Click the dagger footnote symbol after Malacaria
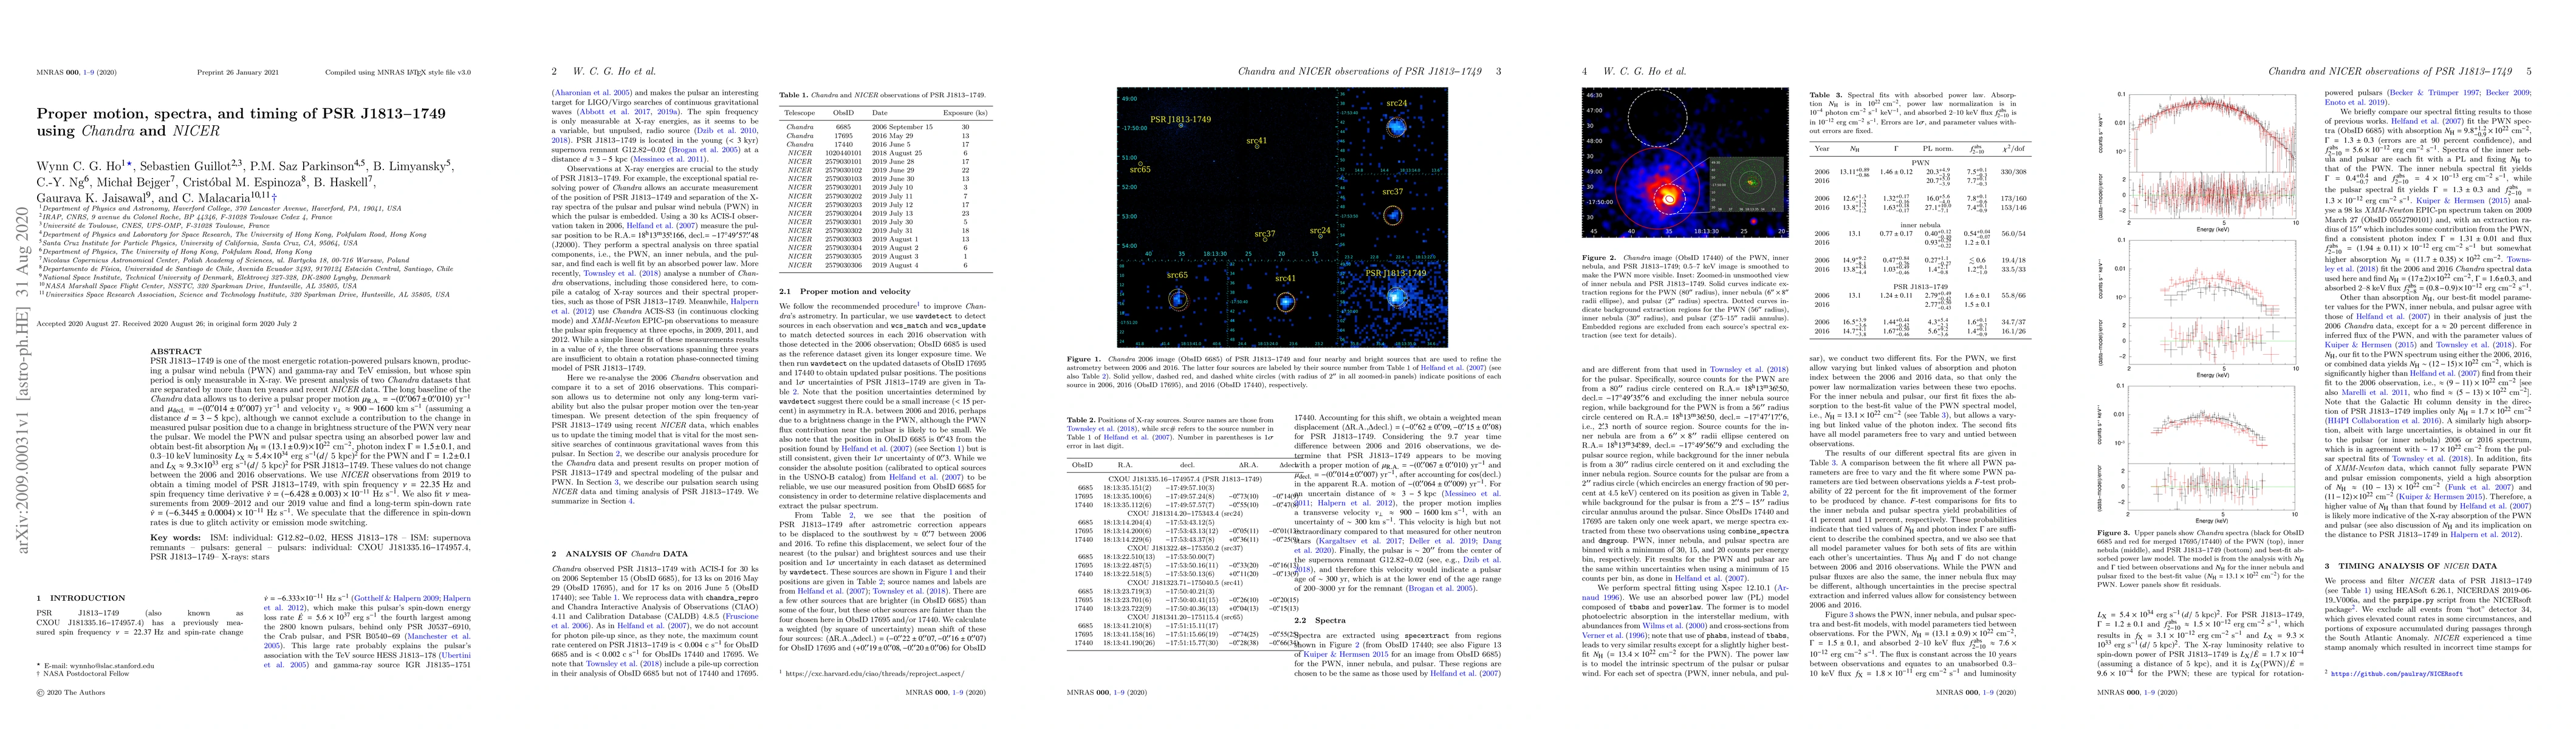 tap(274, 198)
